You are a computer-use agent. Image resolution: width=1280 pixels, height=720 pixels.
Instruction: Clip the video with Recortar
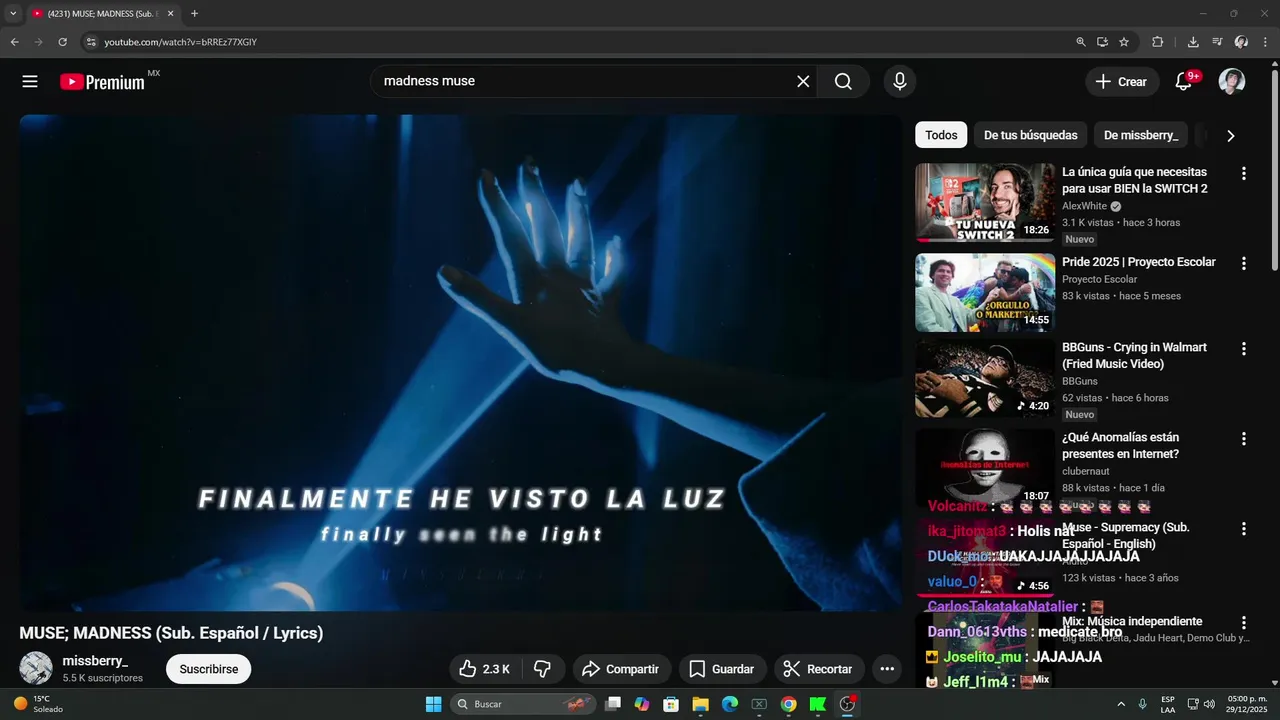818,669
